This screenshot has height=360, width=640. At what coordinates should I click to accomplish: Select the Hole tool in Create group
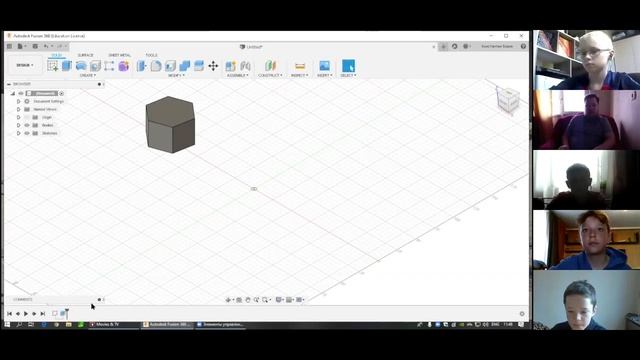pyautogui.click(x=95, y=66)
